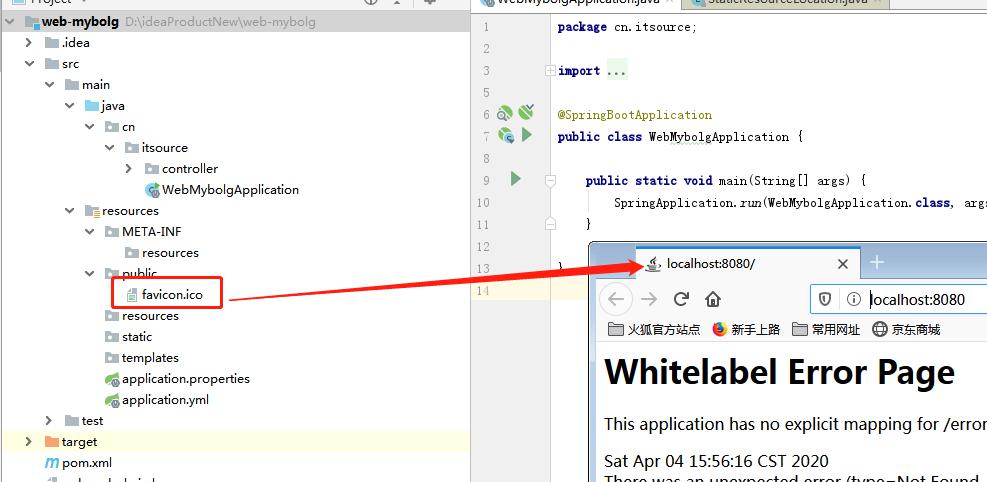
Task: Click the browser home button
Action: pyautogui.click(x=713, y=299)
